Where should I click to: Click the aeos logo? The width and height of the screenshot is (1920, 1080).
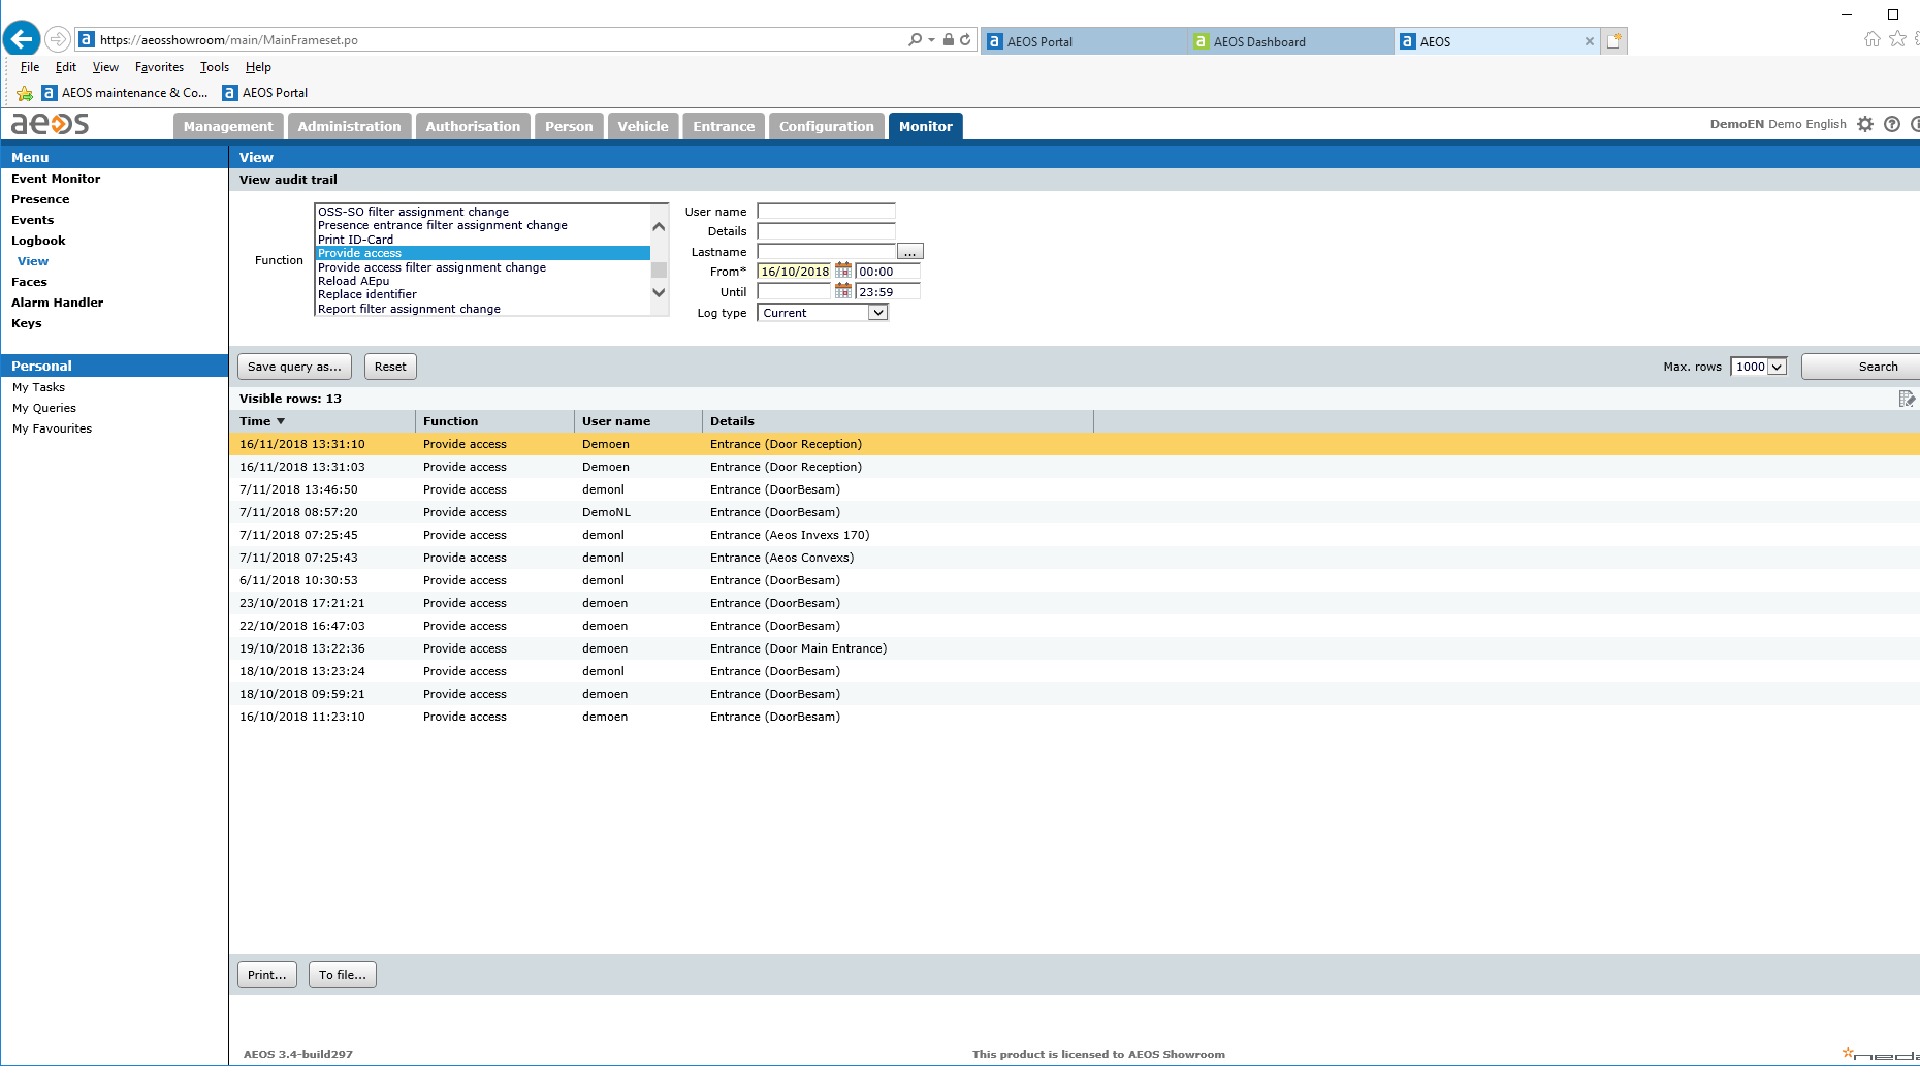click(50, 124)
